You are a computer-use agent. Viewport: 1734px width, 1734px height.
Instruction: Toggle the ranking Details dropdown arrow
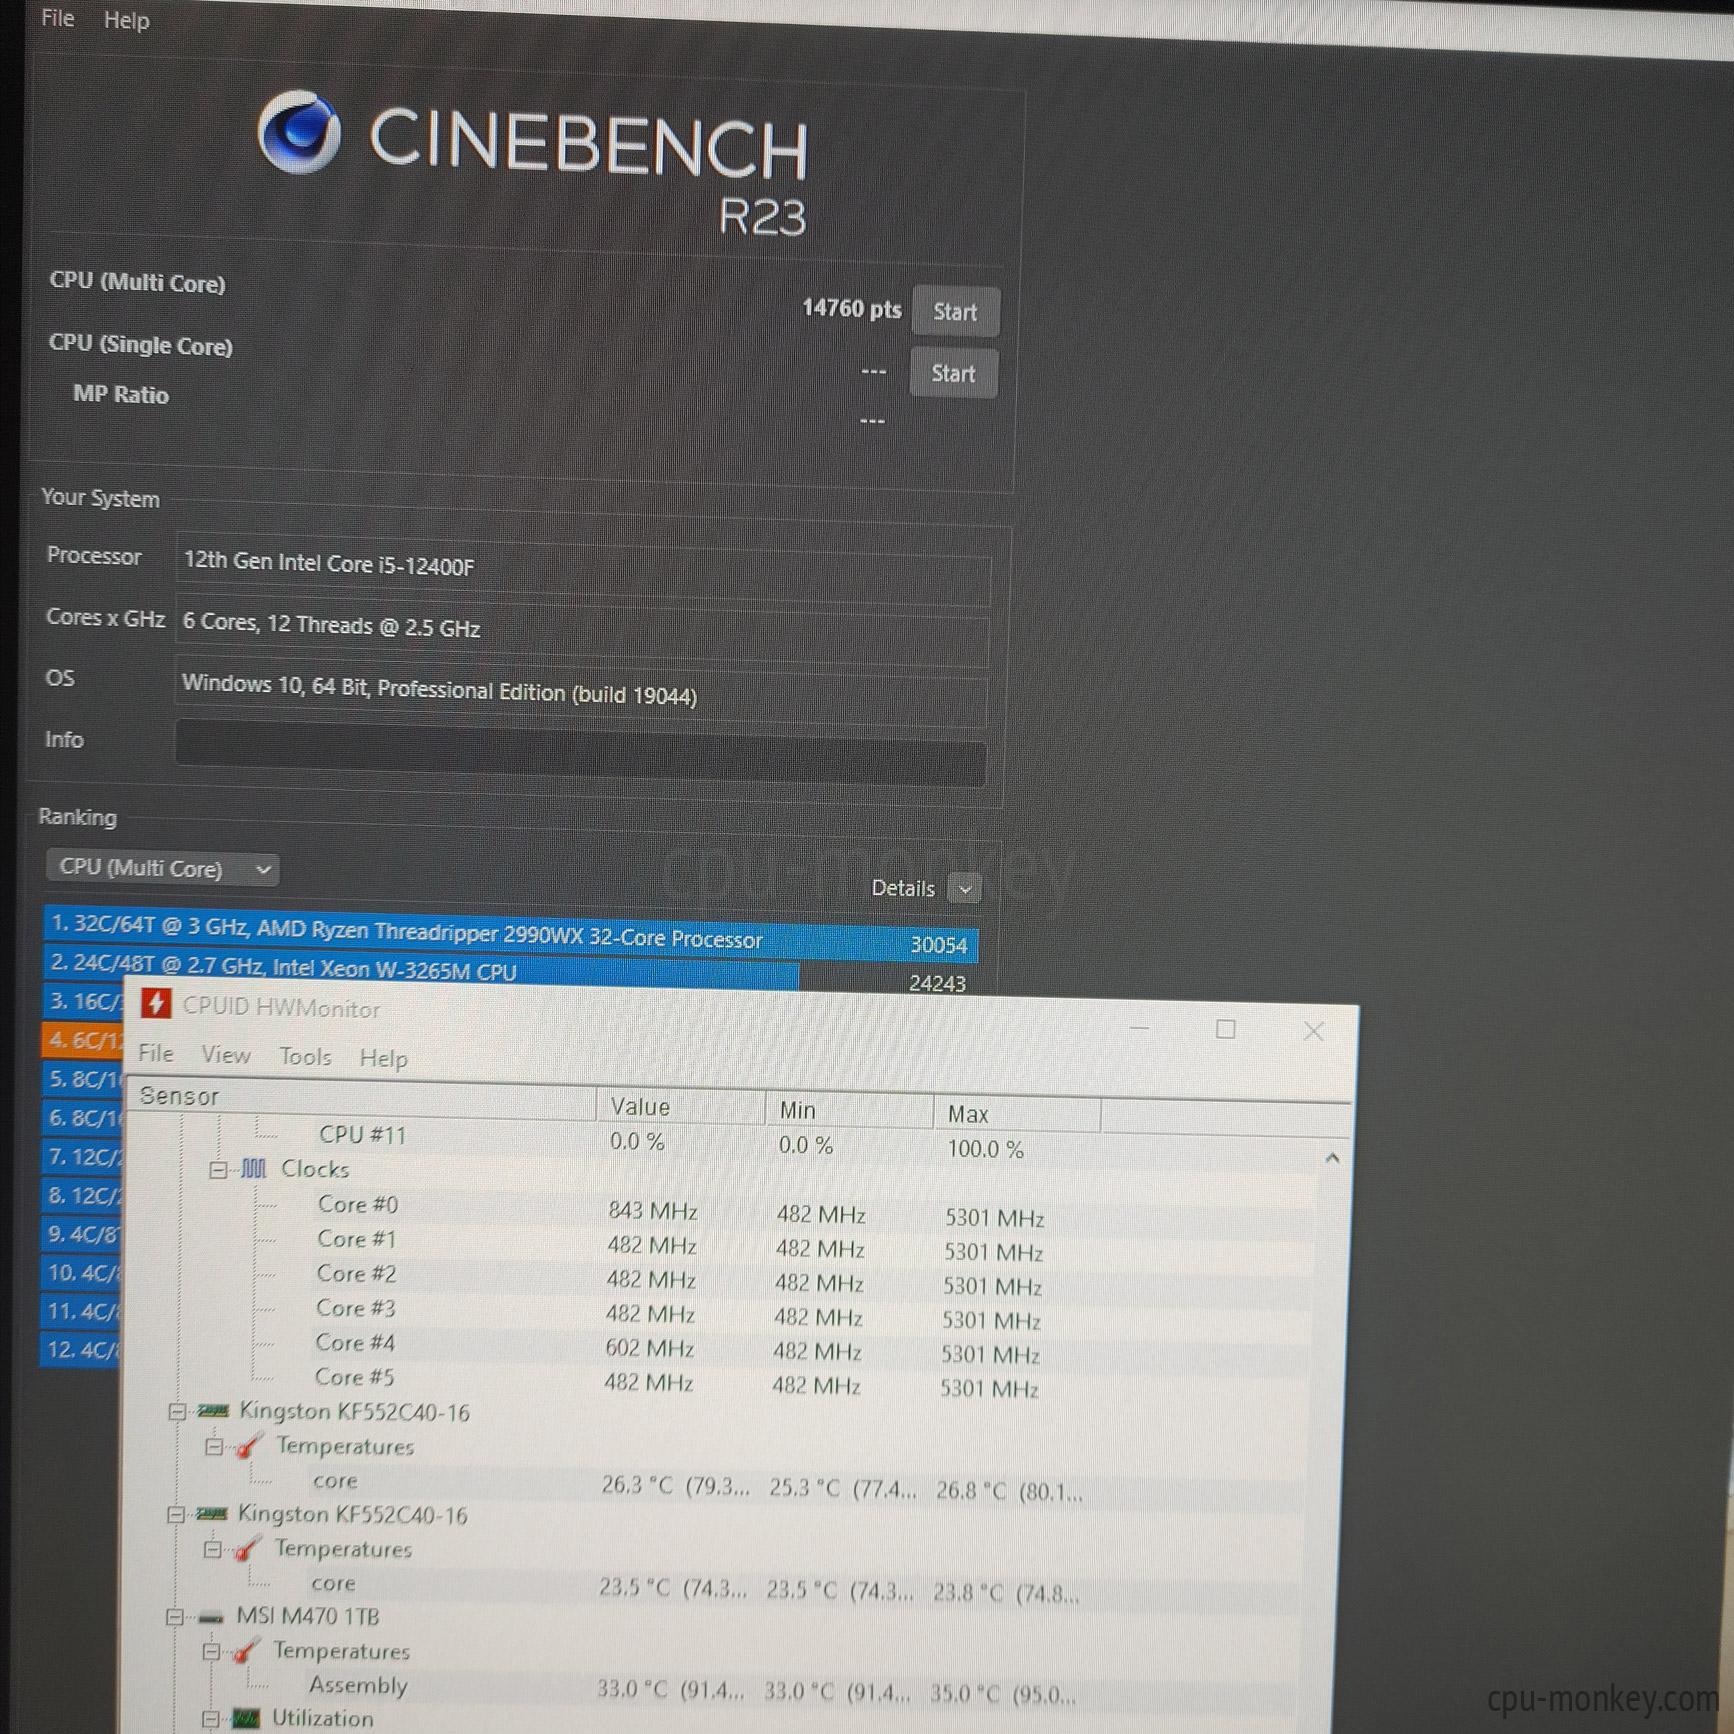(x=964, y=888)
